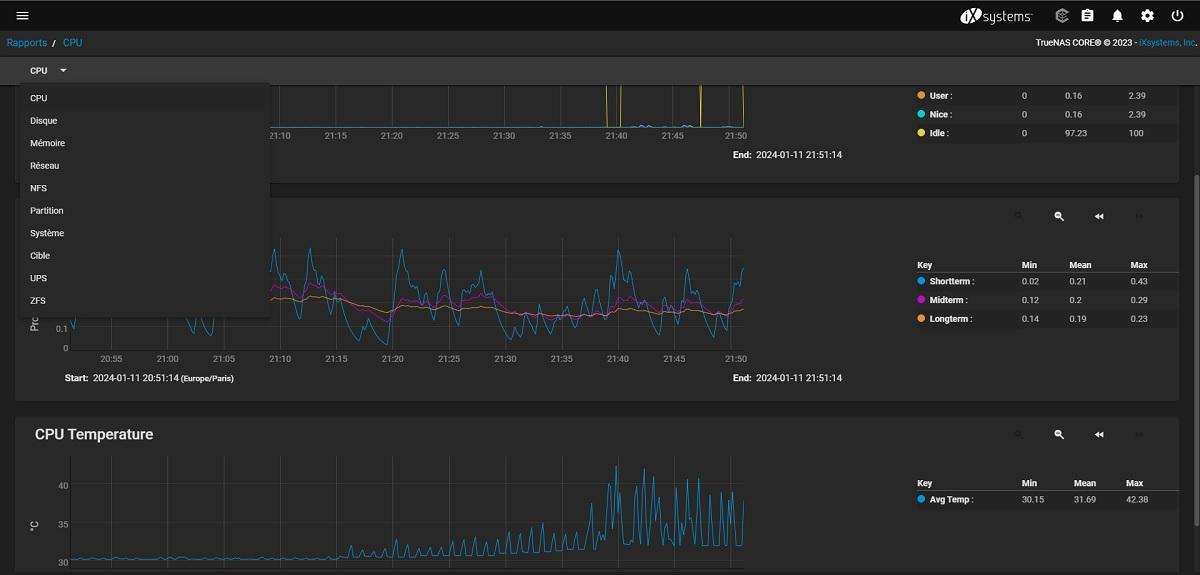
Task: Click the power button icon
Action: coord(1177,16)
